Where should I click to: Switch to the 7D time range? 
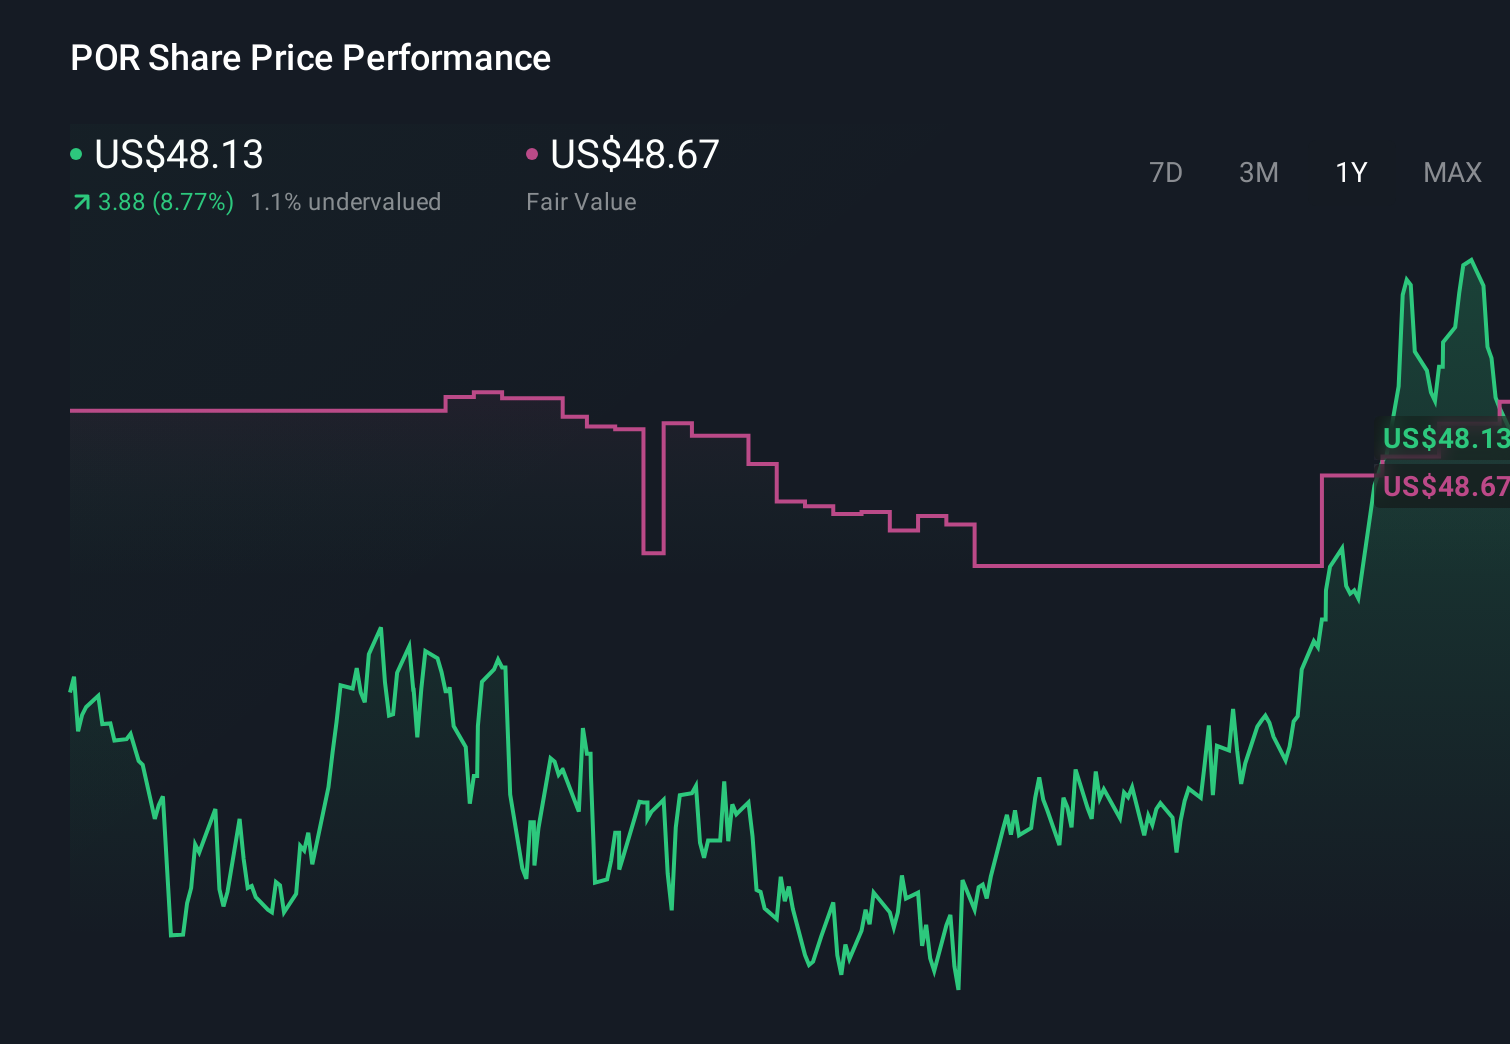[x=1167, y=172]
